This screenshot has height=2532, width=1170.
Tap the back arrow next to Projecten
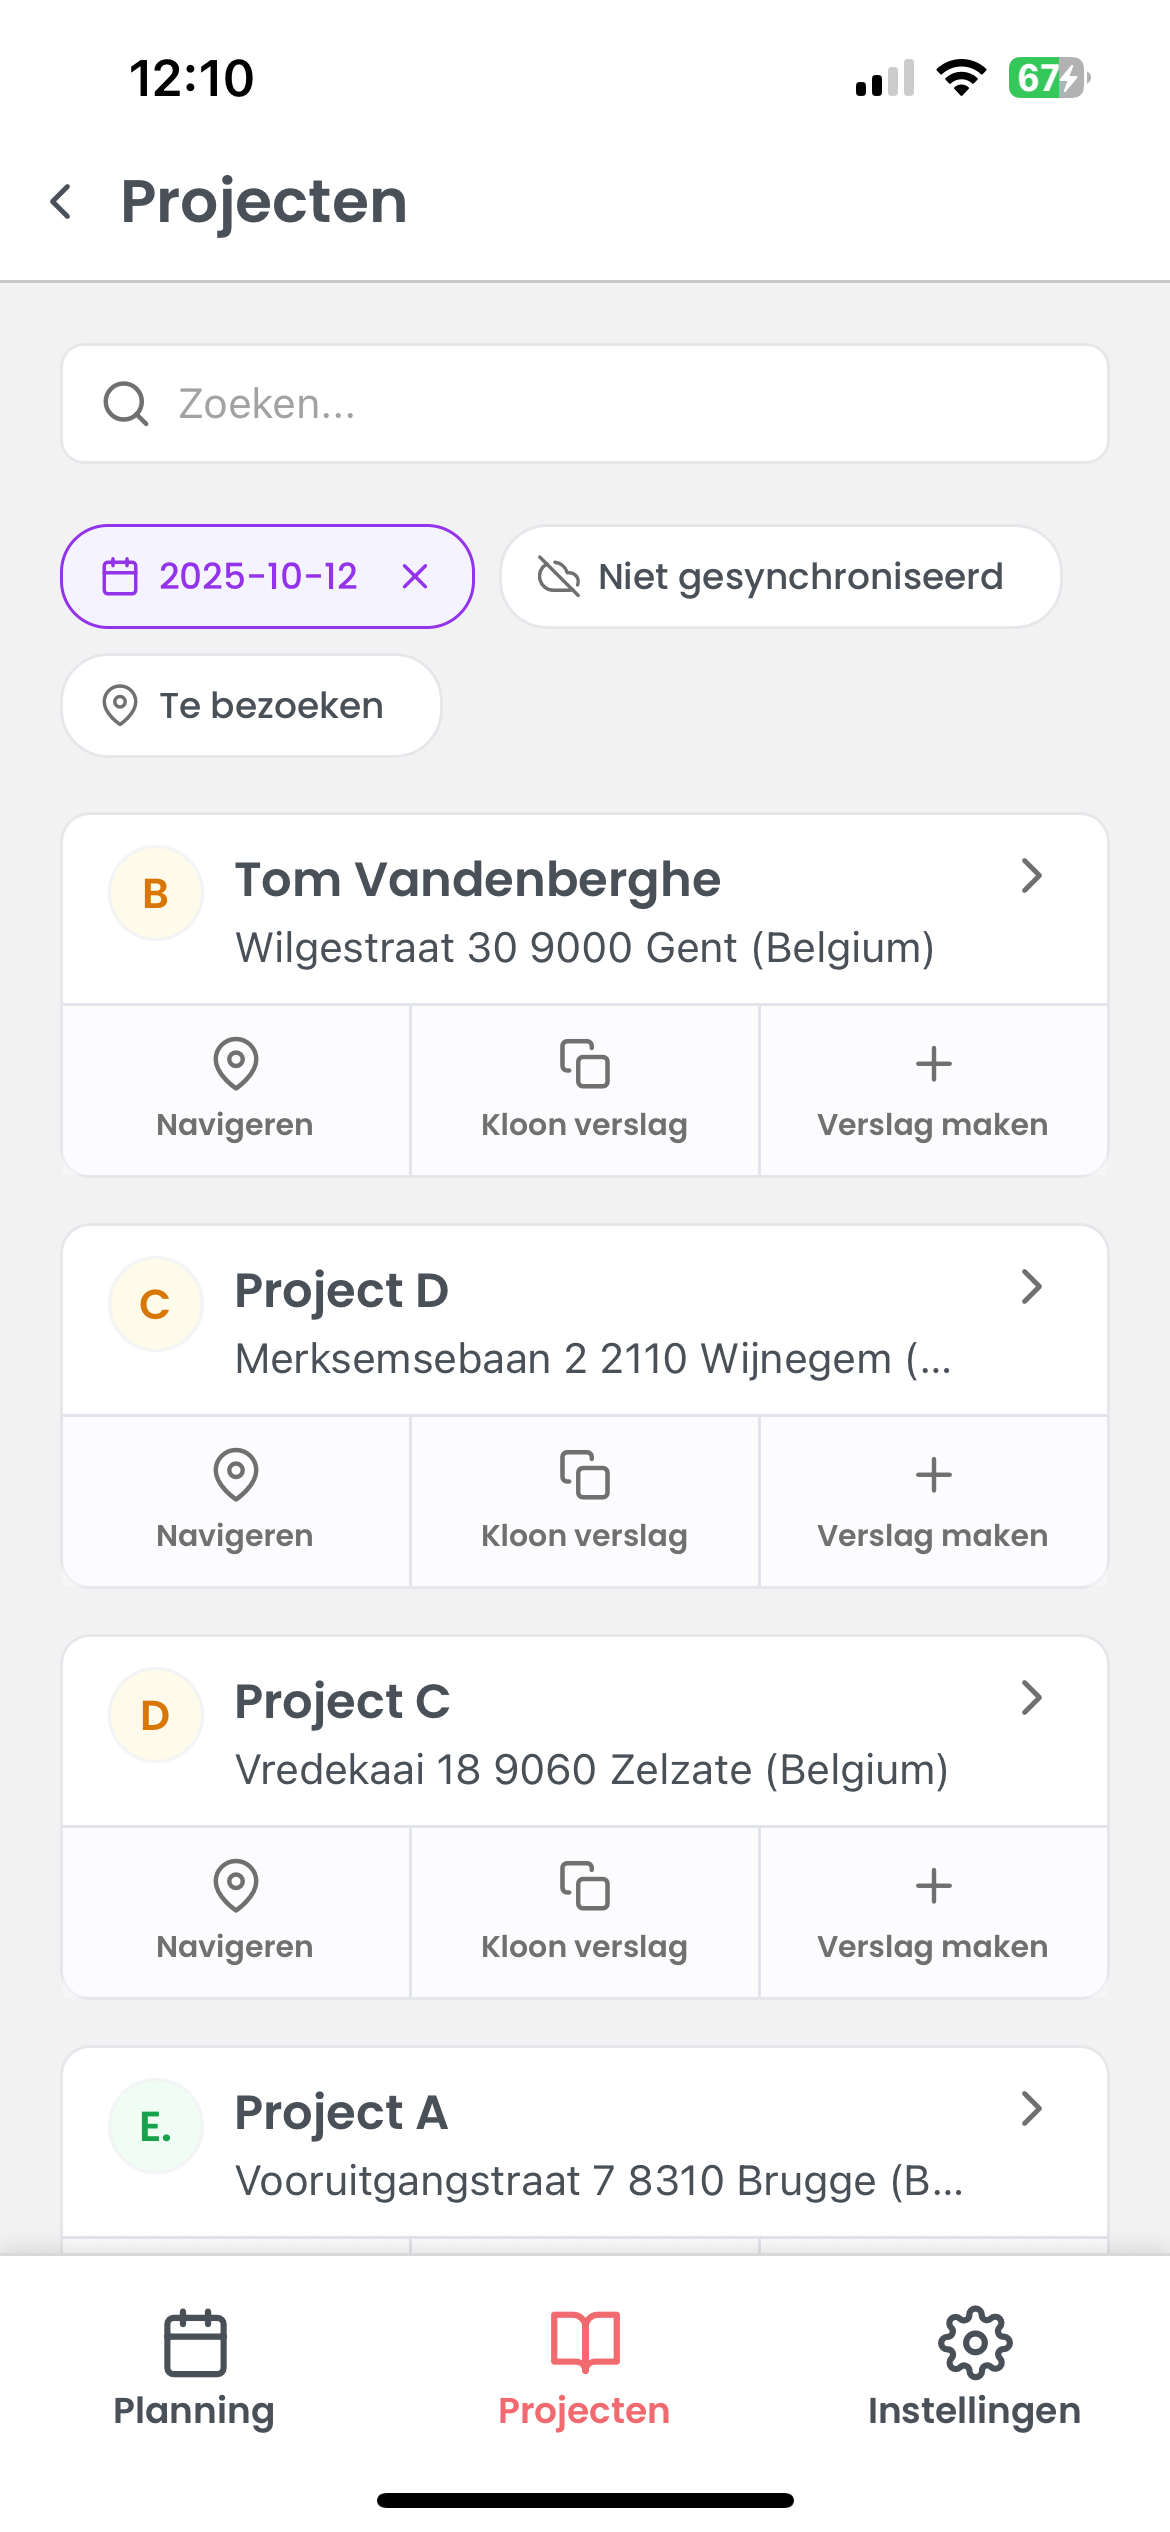pyautogui.click(x=61, y=202)
